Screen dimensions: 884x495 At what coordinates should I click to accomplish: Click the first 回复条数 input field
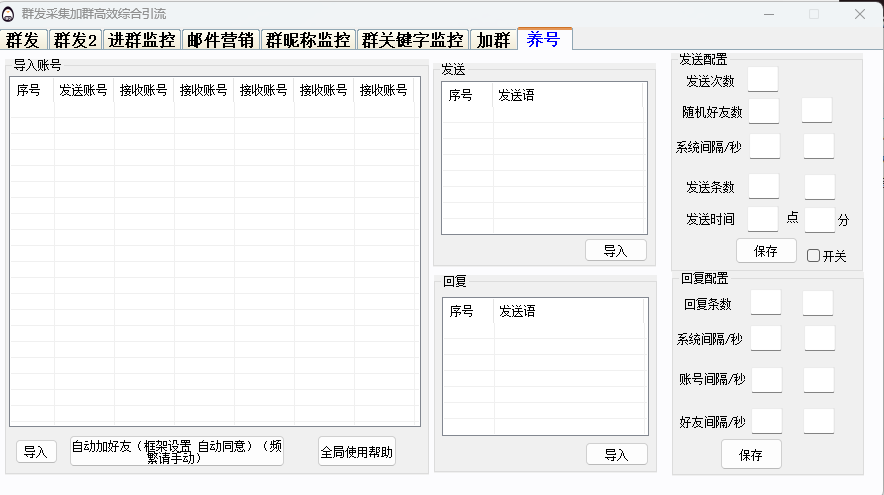click(x=766, y=304)
